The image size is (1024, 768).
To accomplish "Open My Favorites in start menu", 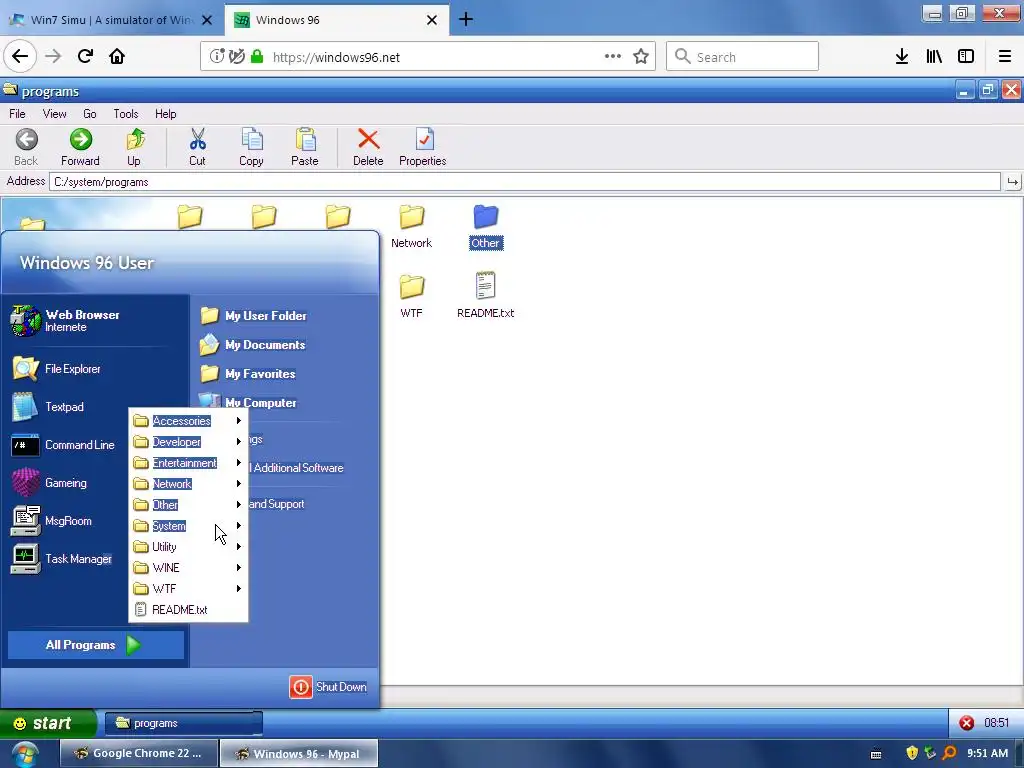I will (x=248, y=374).
